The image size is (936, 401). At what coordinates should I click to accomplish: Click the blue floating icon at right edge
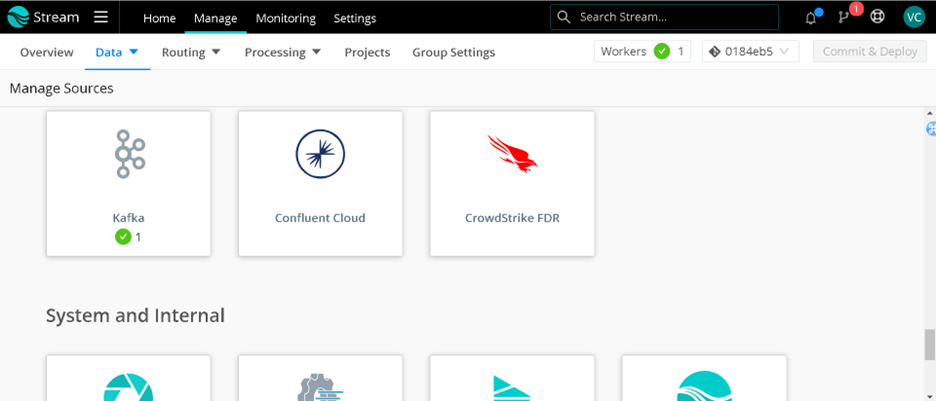(x=931, y=128)
